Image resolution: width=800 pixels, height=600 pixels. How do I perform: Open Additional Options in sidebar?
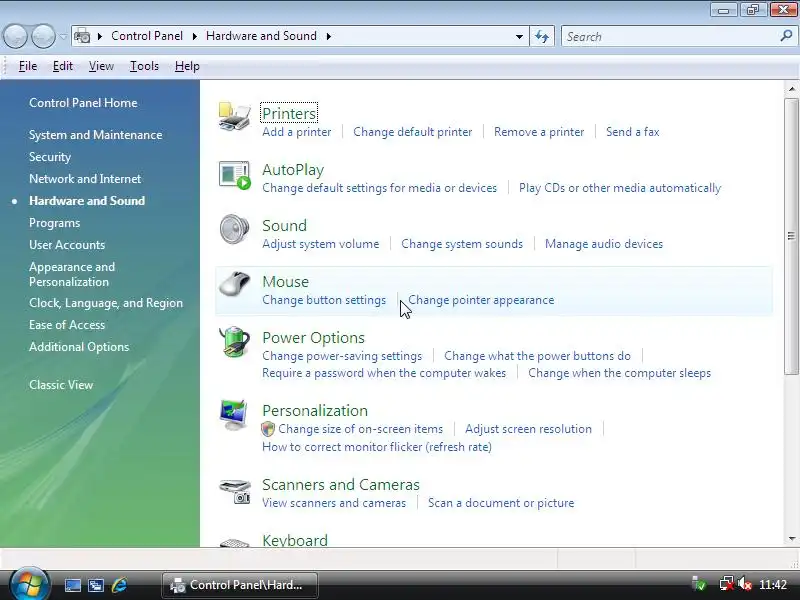(79, 346)
